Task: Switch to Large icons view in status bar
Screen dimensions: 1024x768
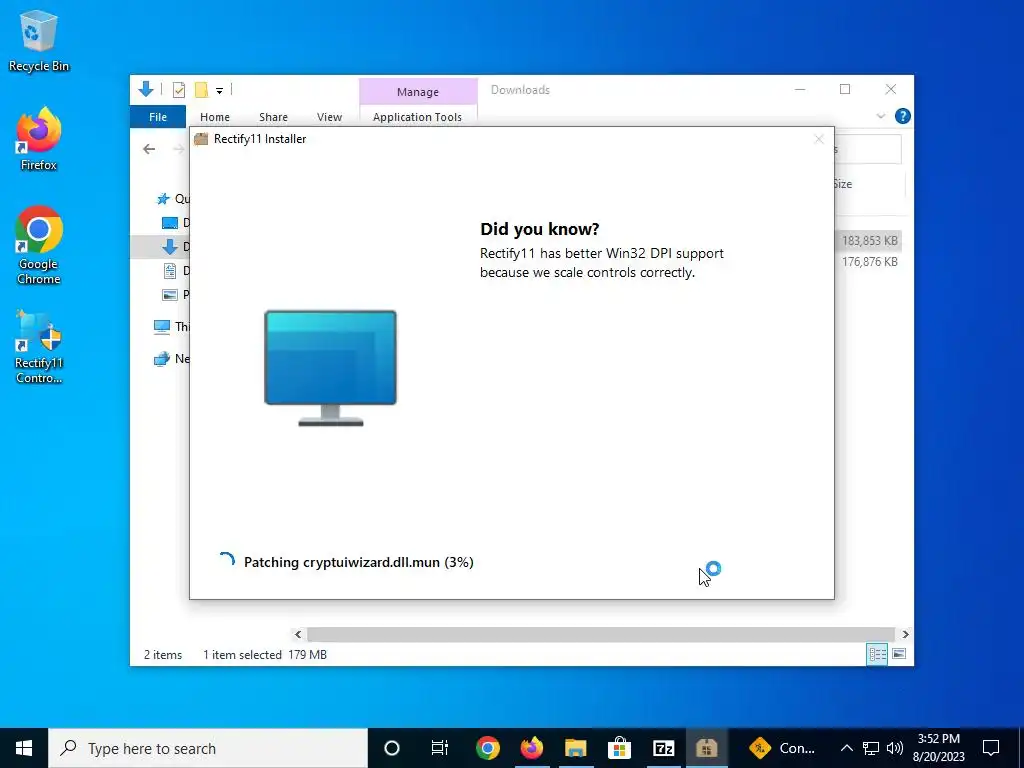Action: [899, 654]
